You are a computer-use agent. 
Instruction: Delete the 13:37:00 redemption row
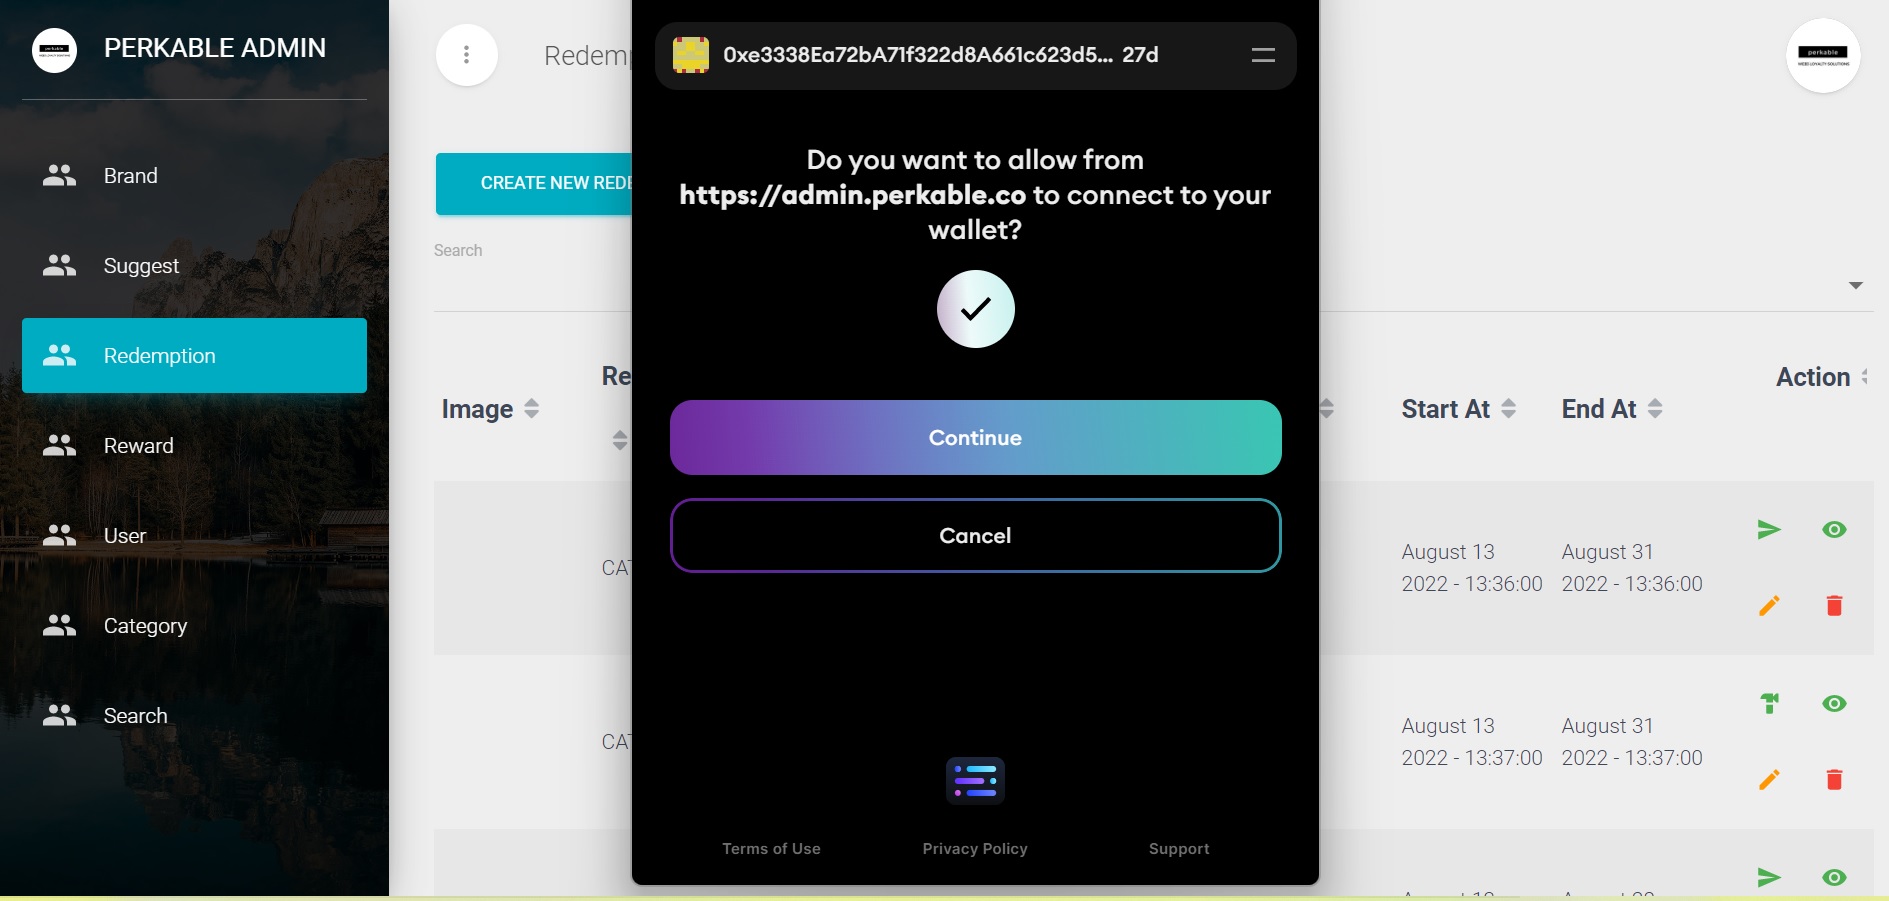[1834, 780]
